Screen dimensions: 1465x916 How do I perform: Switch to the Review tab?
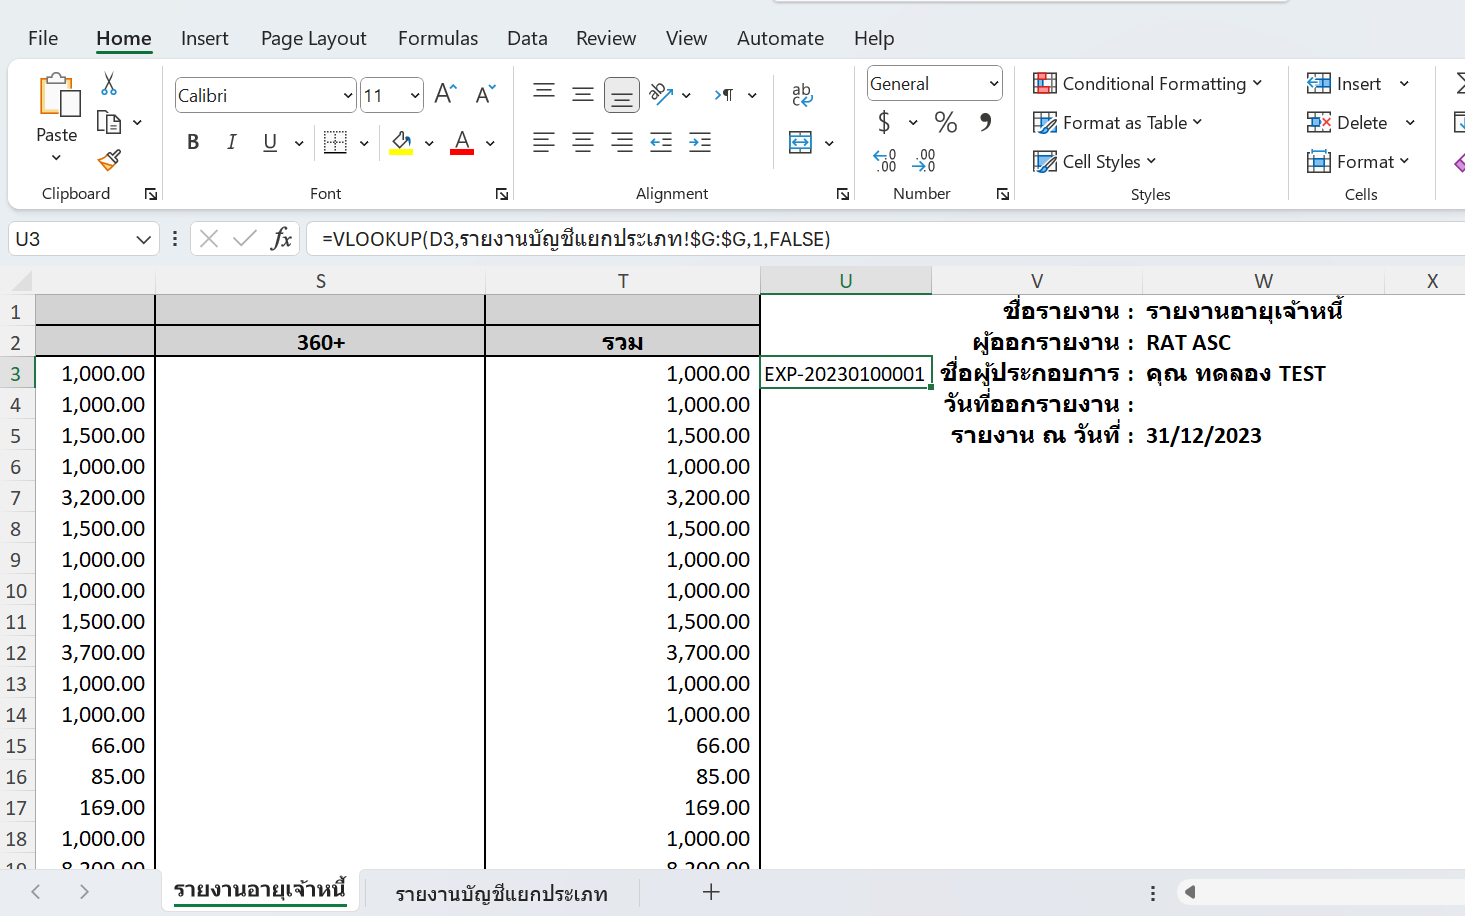click(606, 38)
